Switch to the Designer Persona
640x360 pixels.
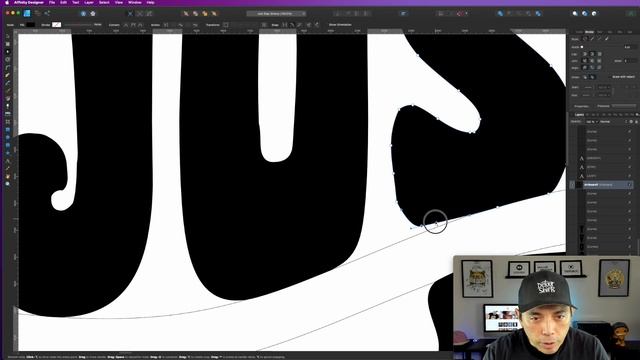[27, 13]
